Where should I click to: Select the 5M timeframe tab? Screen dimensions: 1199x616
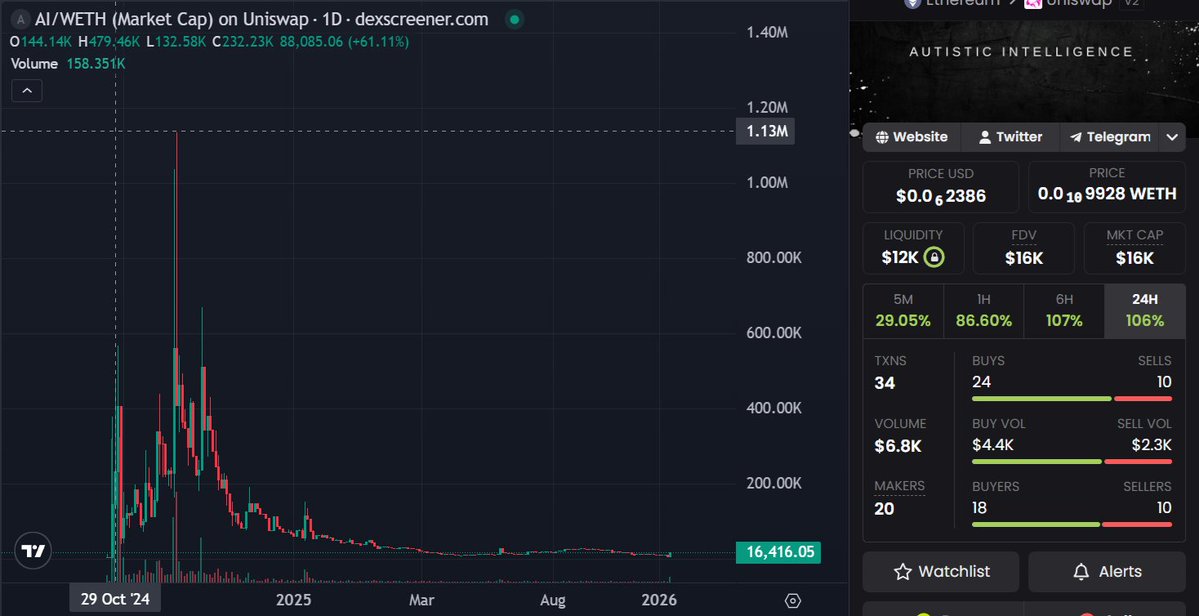click(903, 311)
